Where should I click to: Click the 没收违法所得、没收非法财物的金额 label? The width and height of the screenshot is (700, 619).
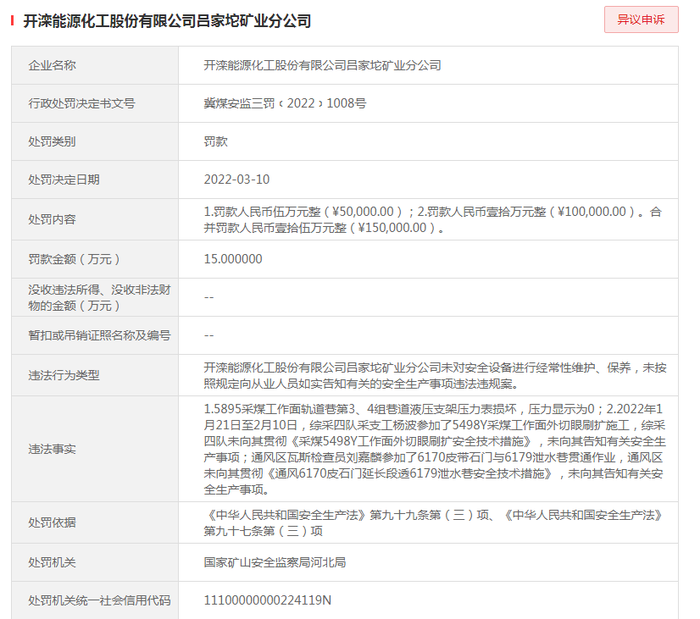click(99, 298)
